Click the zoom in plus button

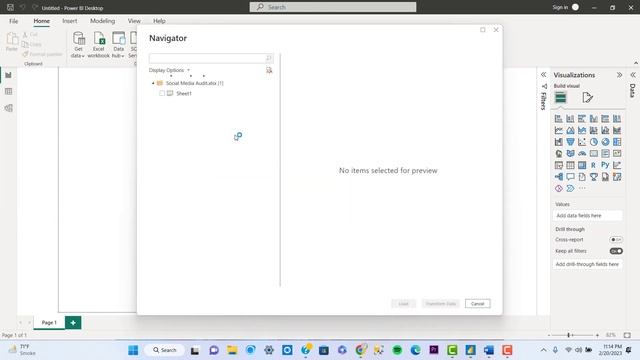597,335
